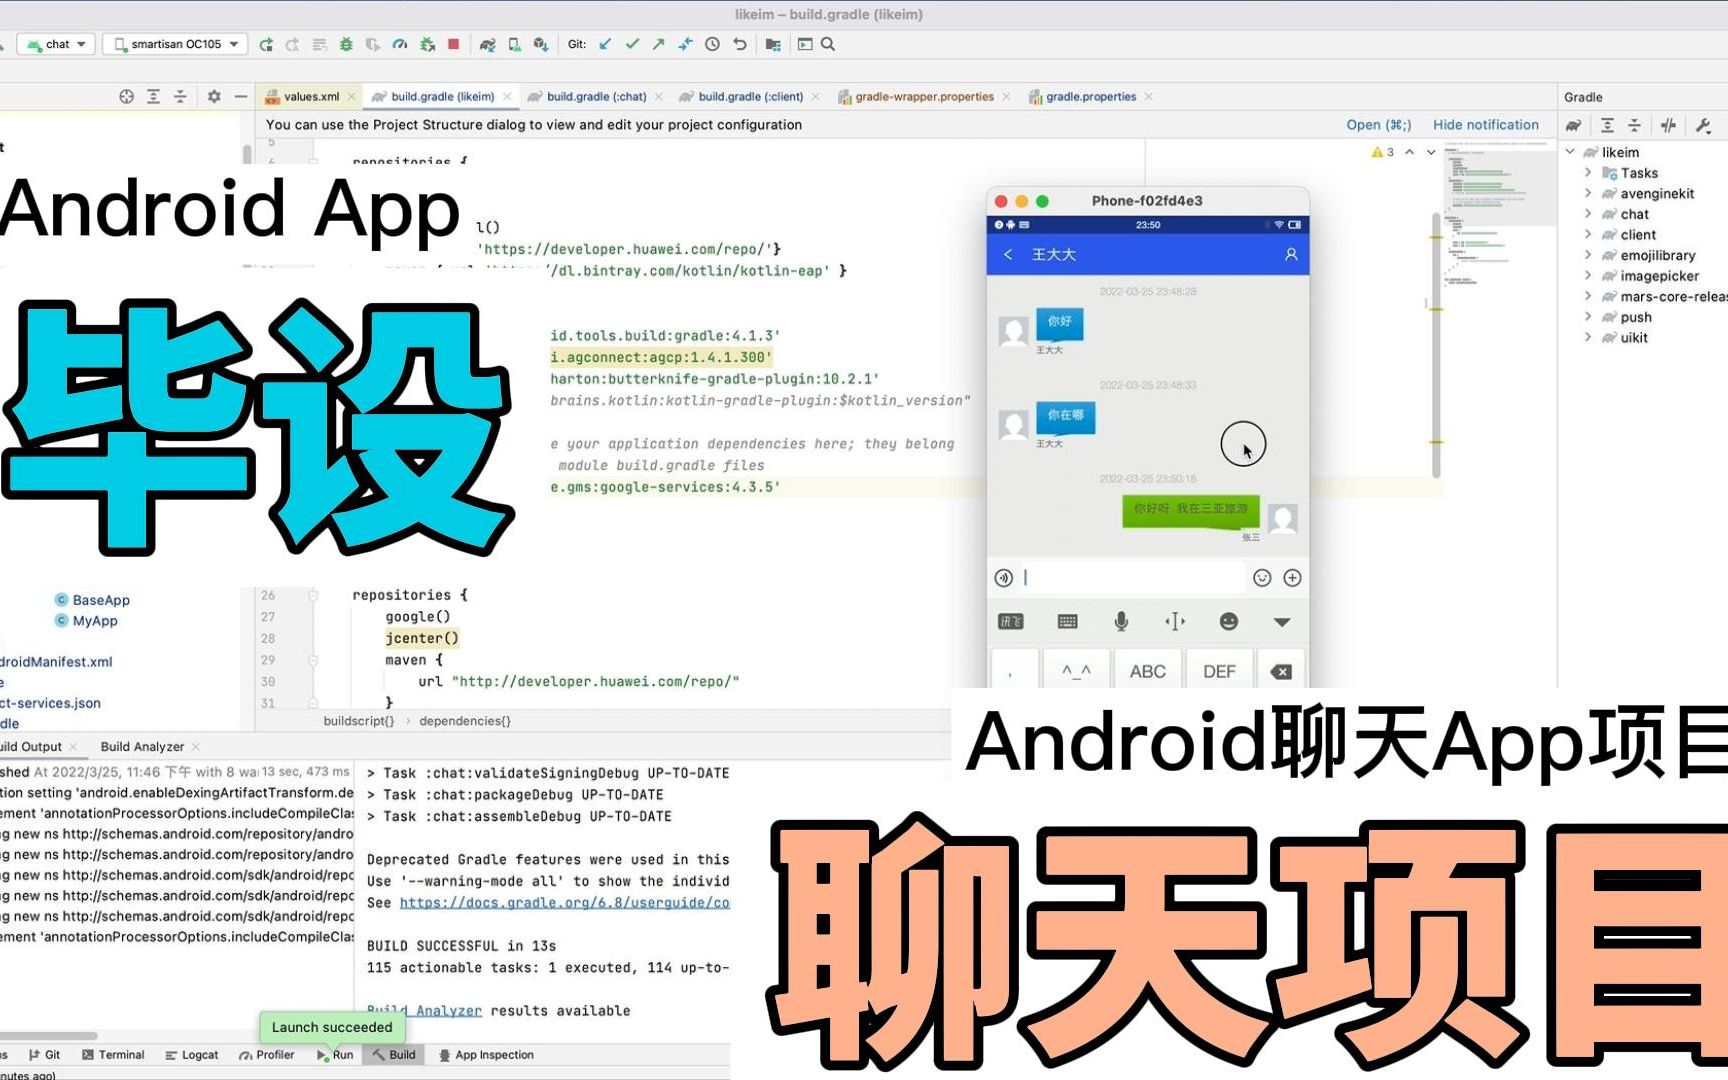Switch to the Build Analyzer tab
Viewport: 1728px width, 1080px height.
coord(142,746)
